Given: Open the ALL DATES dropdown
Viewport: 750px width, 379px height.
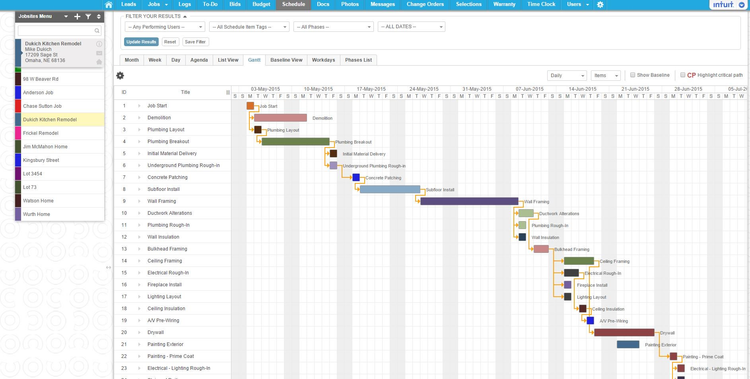Looking at the screenshot, I should [x=411, y=27].
